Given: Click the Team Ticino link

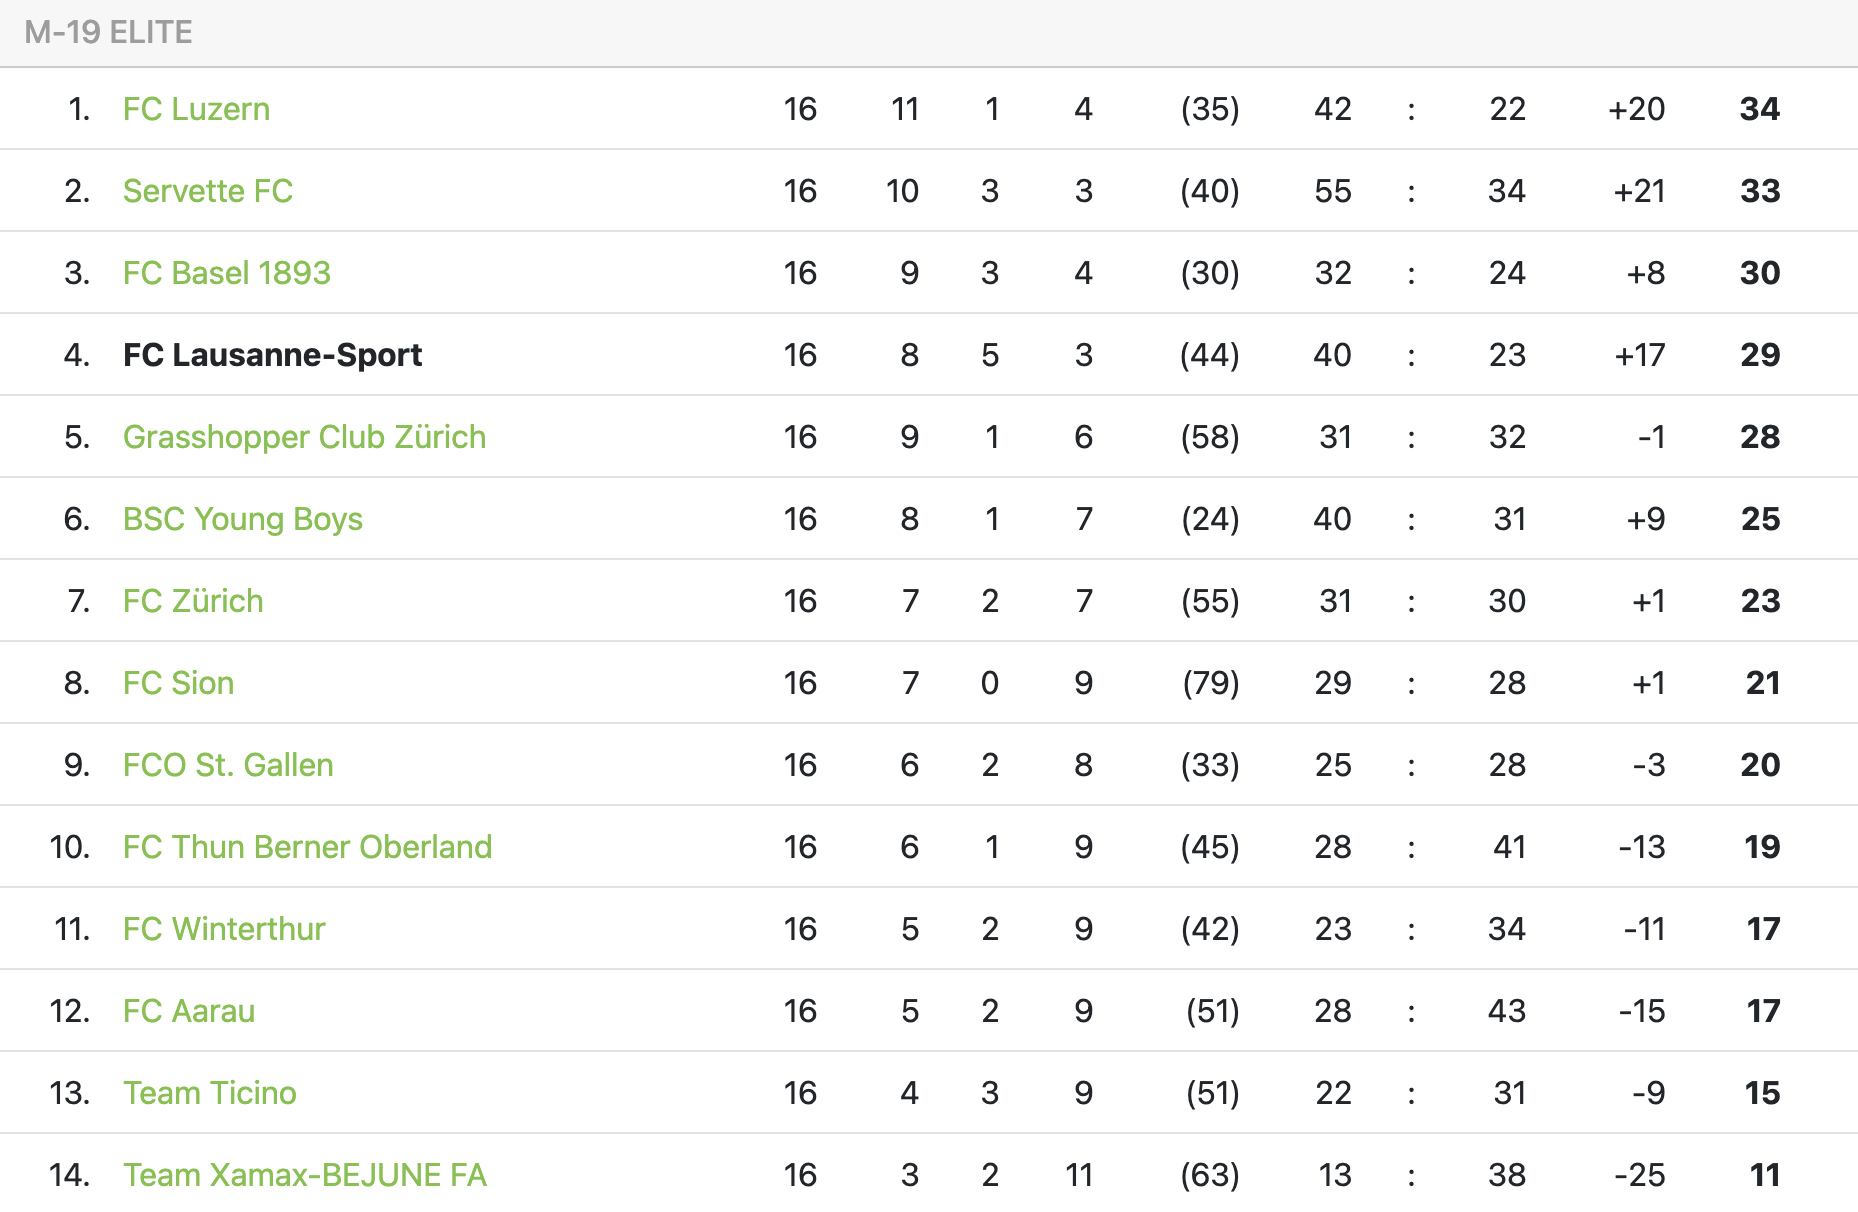Looking at the screenshot, I should (x=209, y=1093).
